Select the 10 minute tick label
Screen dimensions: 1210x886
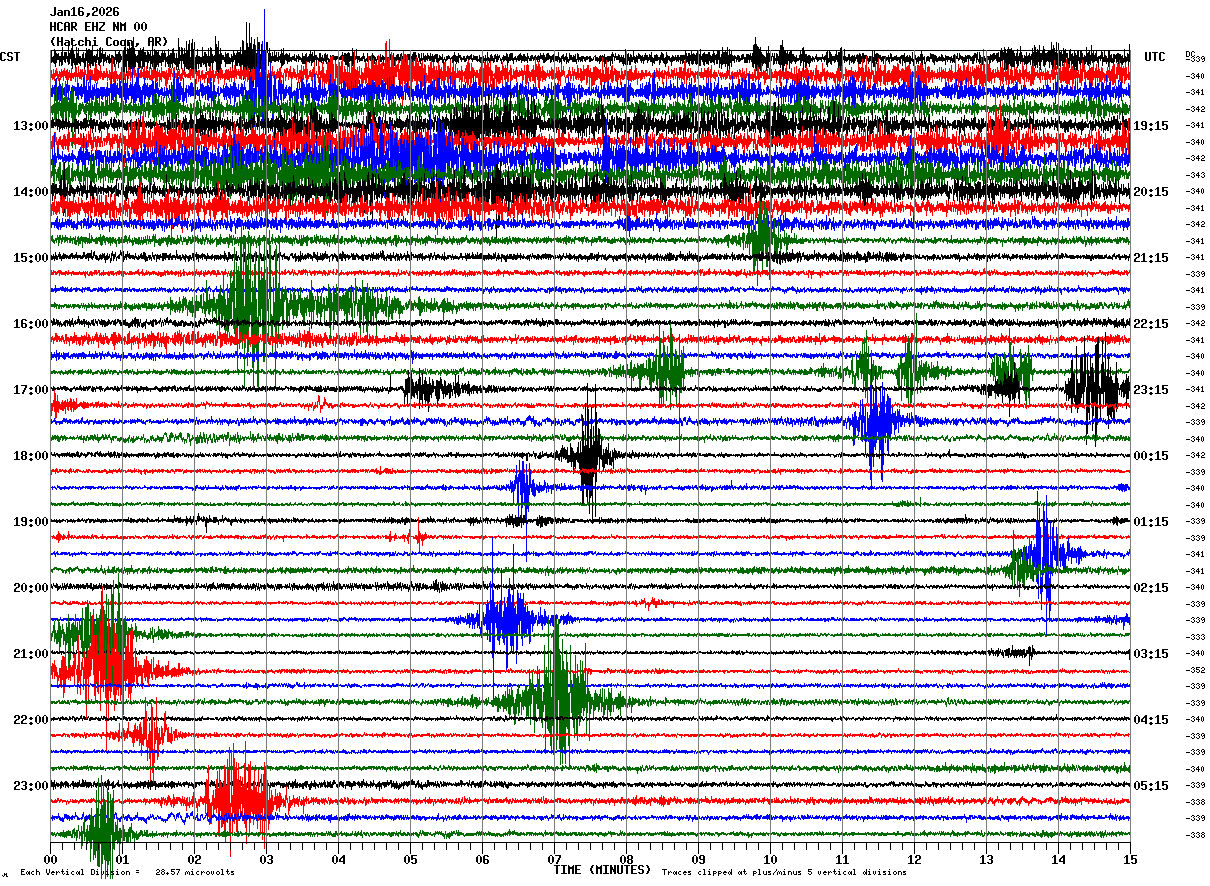(x=770, y=860)
